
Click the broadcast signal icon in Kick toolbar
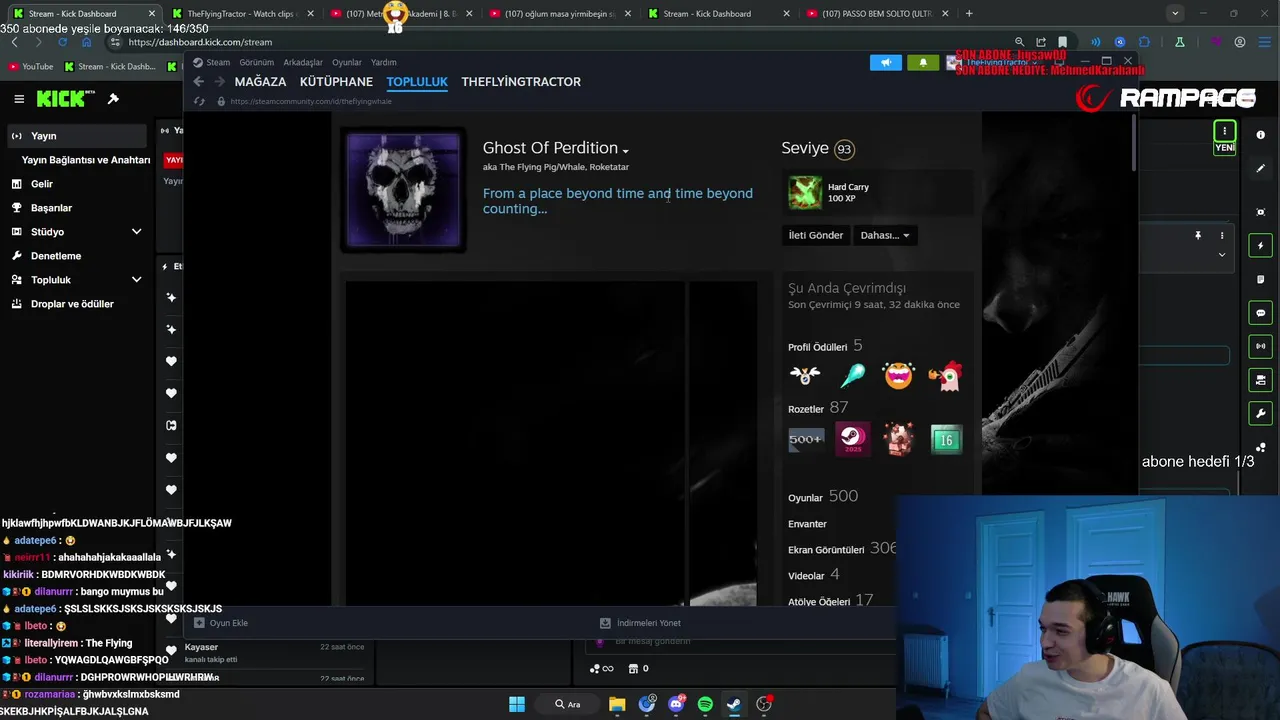pyautogui.click(x=1260, y=346)
